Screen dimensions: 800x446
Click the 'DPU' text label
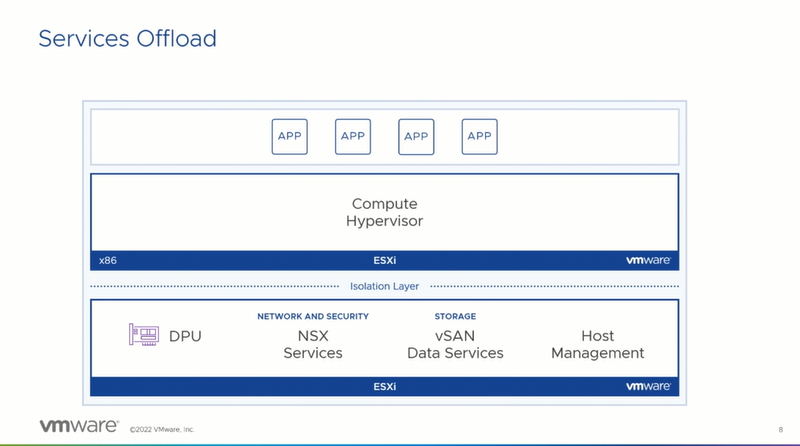coord(185,336)
